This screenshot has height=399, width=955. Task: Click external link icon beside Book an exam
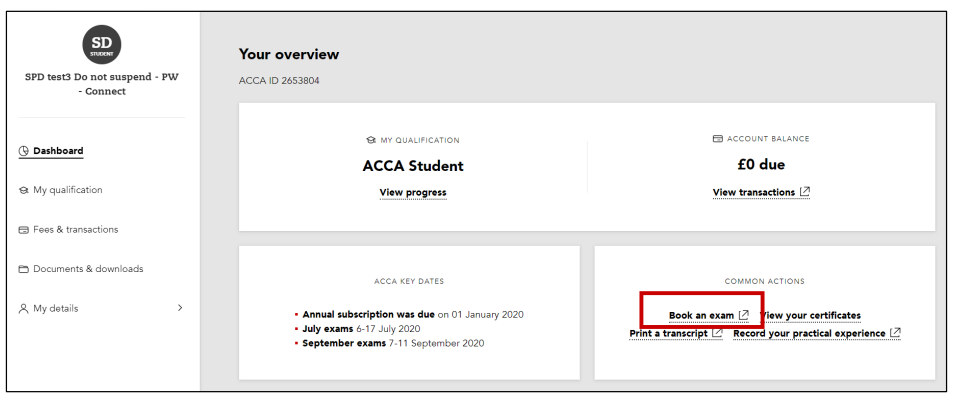(x=744, y=315)
